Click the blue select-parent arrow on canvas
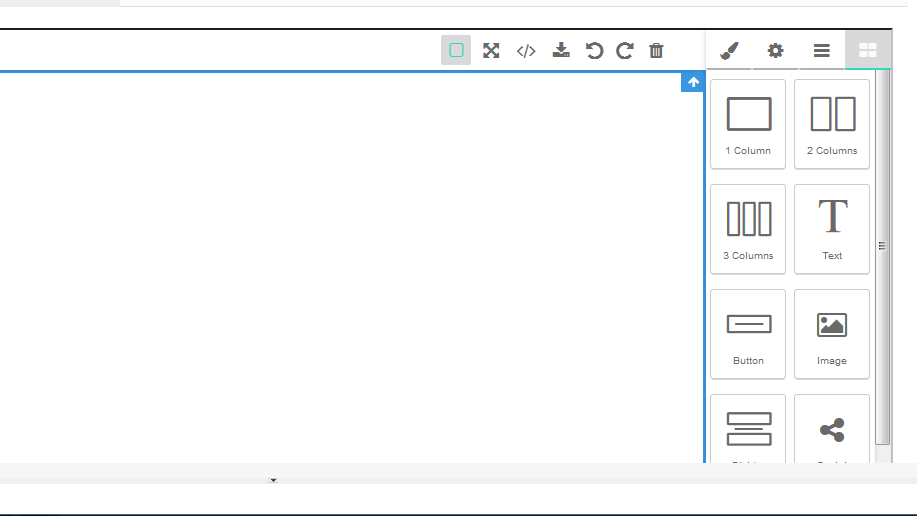The width and height of the screenshot is (917, 516). point(693,82)
